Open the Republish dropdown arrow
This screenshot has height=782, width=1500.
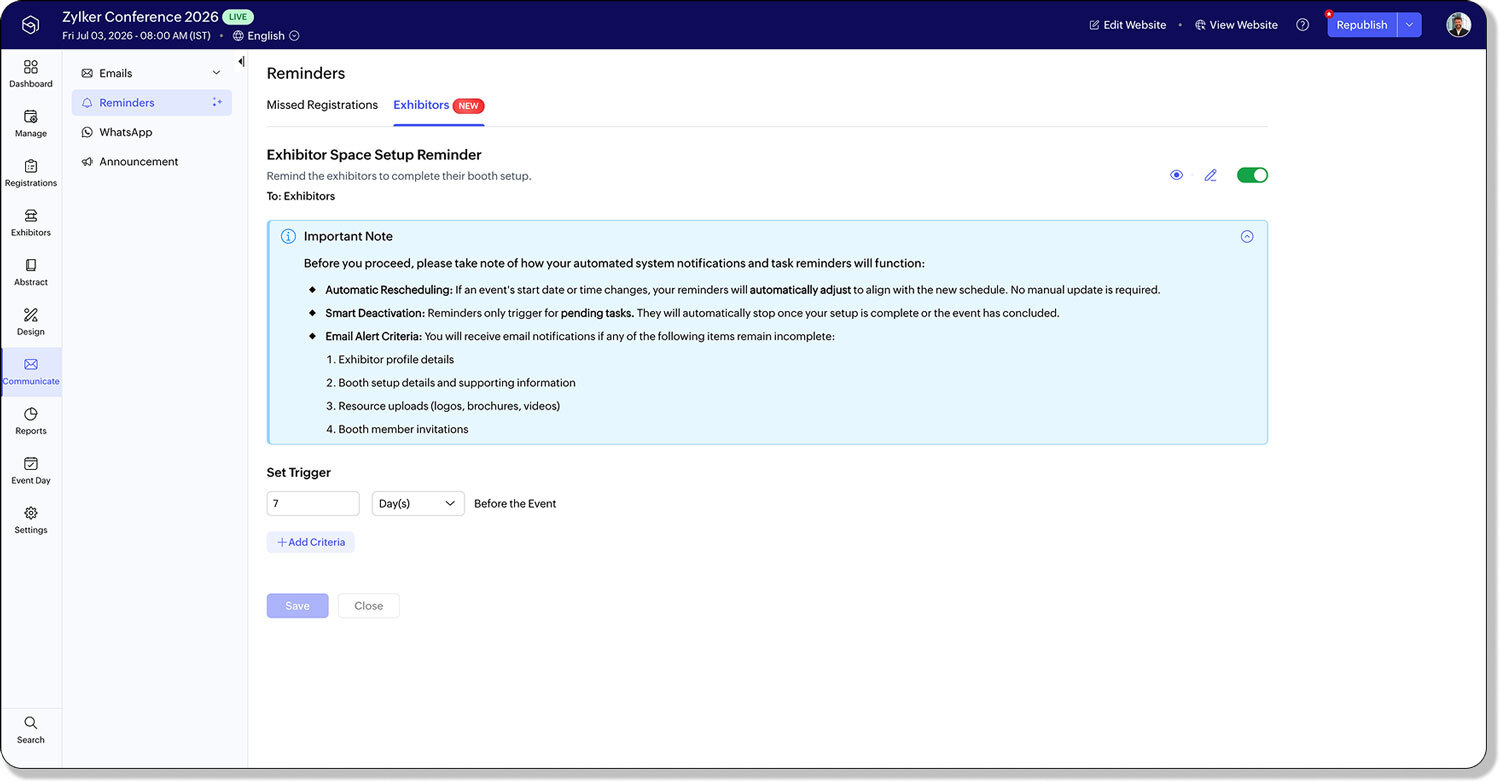point(1409,25)
